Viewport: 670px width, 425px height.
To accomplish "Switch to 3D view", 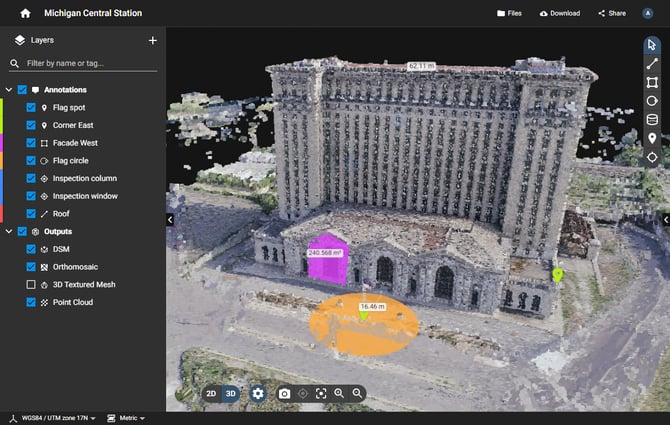I will click(231, 394).
